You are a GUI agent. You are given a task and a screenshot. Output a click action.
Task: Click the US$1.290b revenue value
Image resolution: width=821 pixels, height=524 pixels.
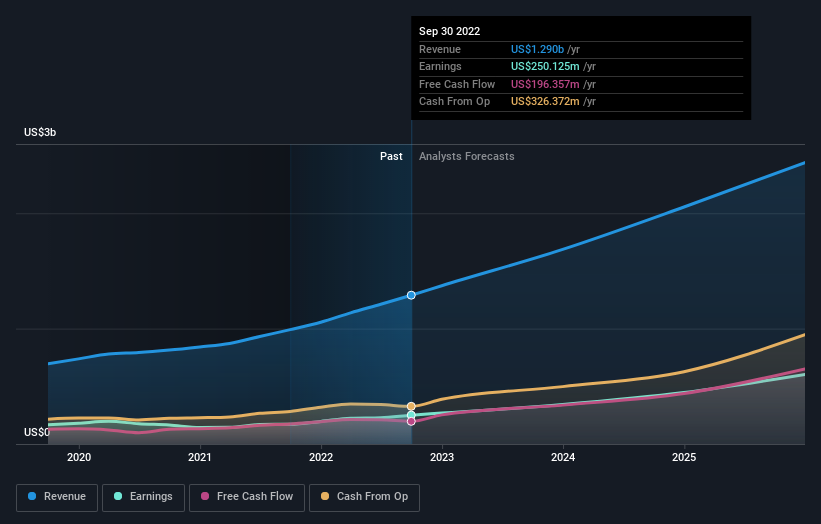pyautogui.click(x=537, y=49)
